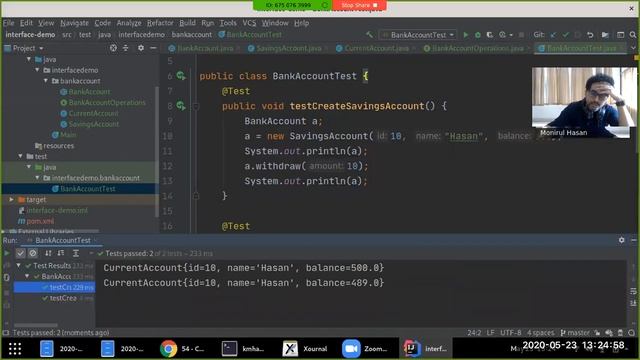
Task: Switch to the SavingsAccount.java tab
Action: [x=289, y=48]
